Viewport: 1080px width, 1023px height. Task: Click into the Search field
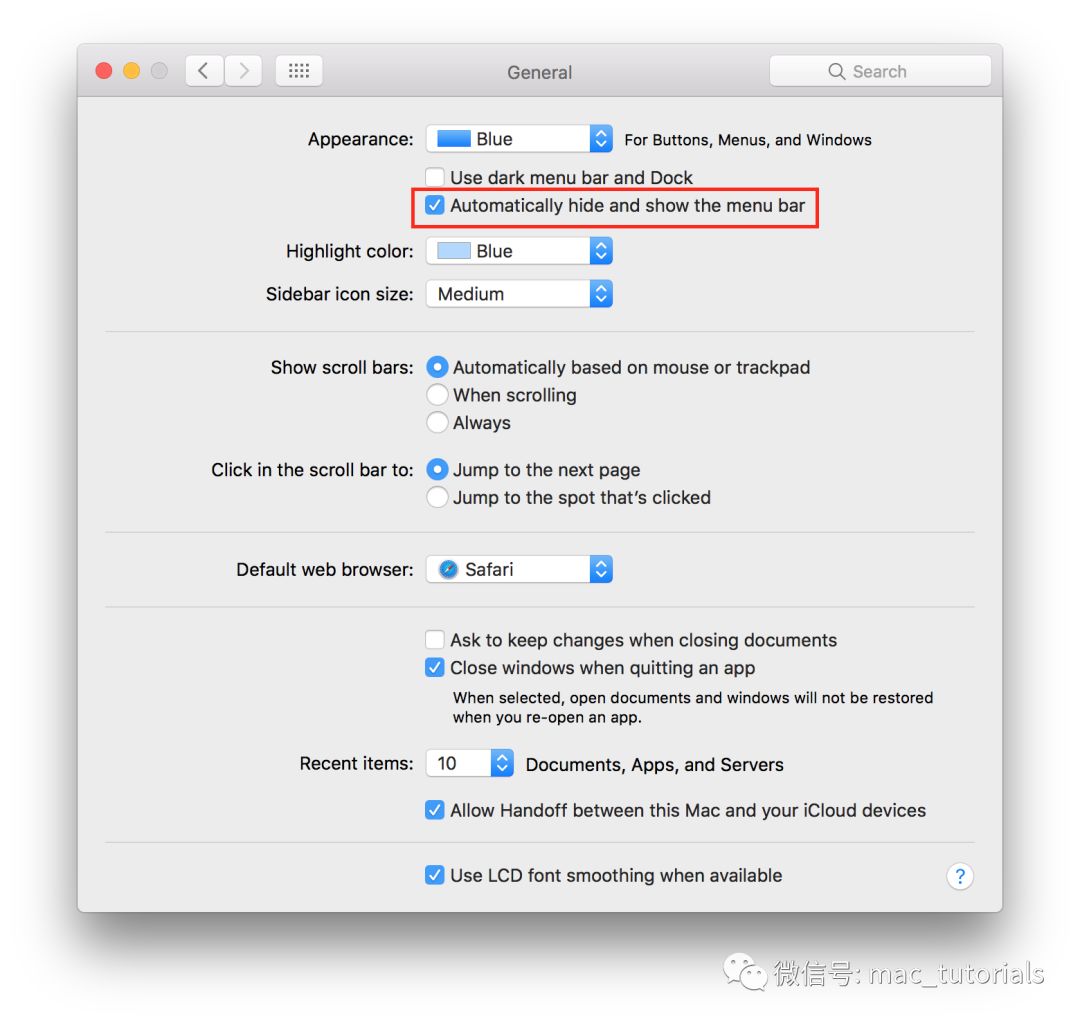click(880, 71)
